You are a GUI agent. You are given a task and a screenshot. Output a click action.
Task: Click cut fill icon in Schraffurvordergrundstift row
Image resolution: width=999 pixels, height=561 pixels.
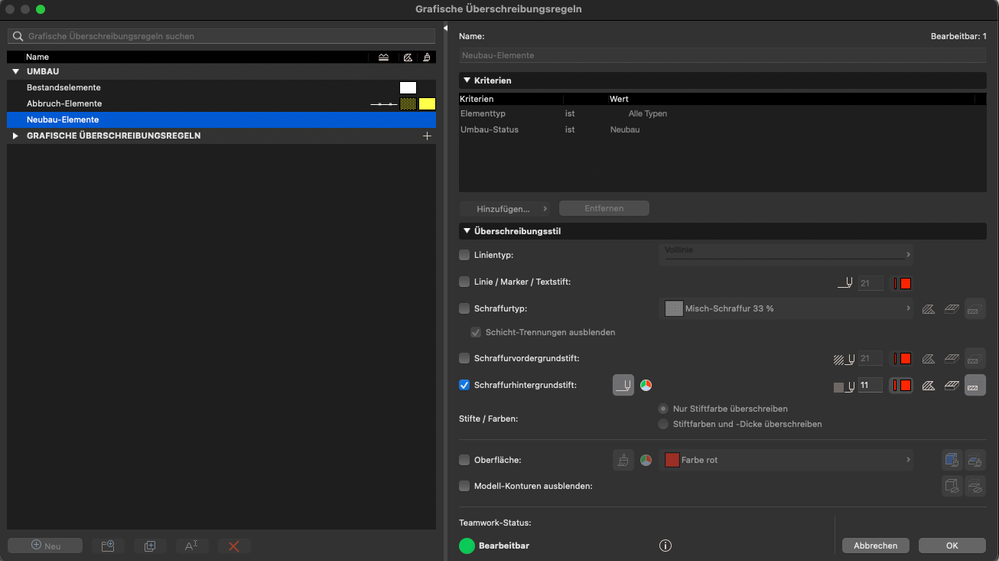click(x=975, y=359)
